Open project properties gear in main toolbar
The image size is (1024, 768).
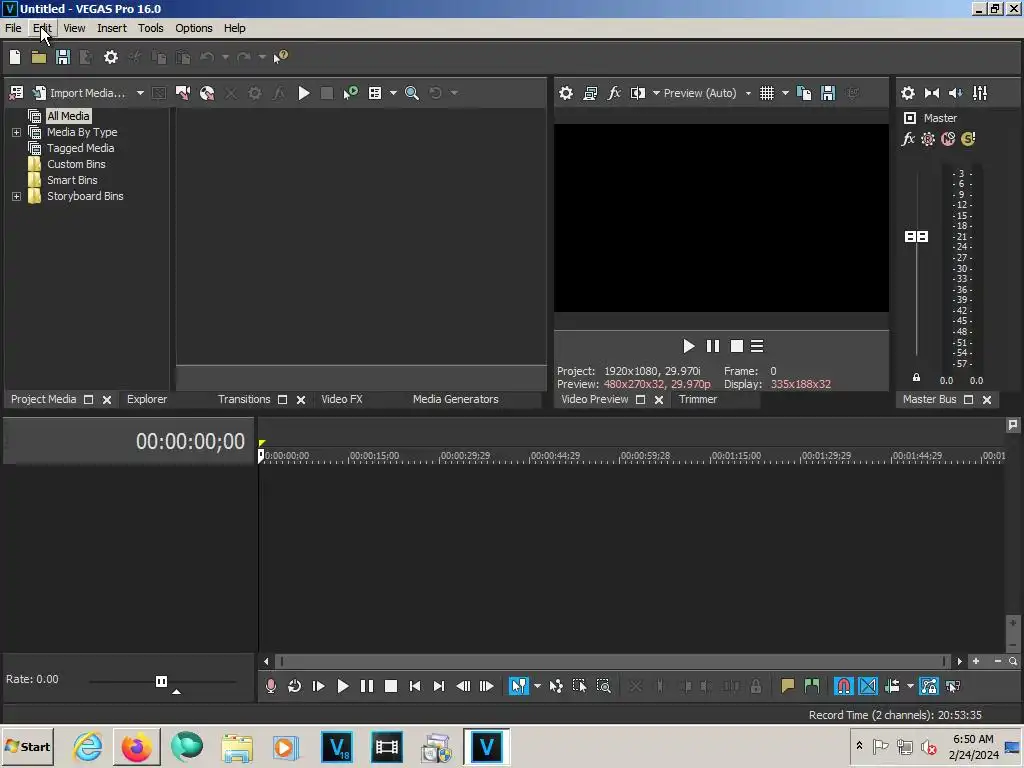111,57
